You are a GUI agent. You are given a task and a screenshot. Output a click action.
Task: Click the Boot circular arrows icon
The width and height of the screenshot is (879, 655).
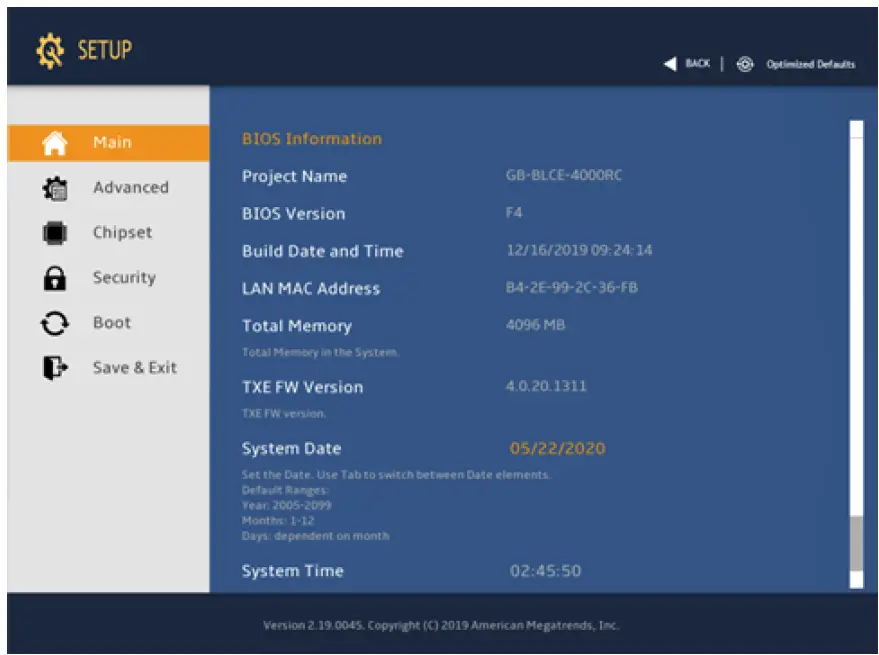[55, 323]
